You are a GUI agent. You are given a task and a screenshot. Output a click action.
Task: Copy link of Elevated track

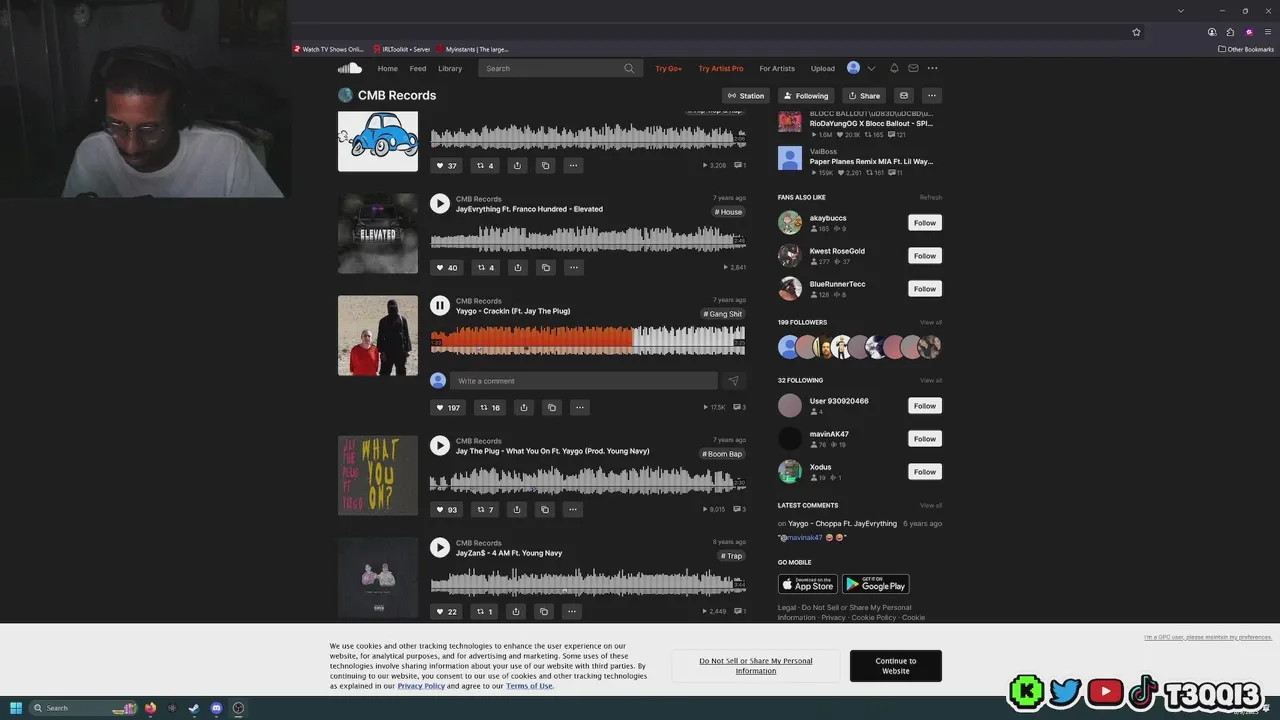[x=545, y=267]
